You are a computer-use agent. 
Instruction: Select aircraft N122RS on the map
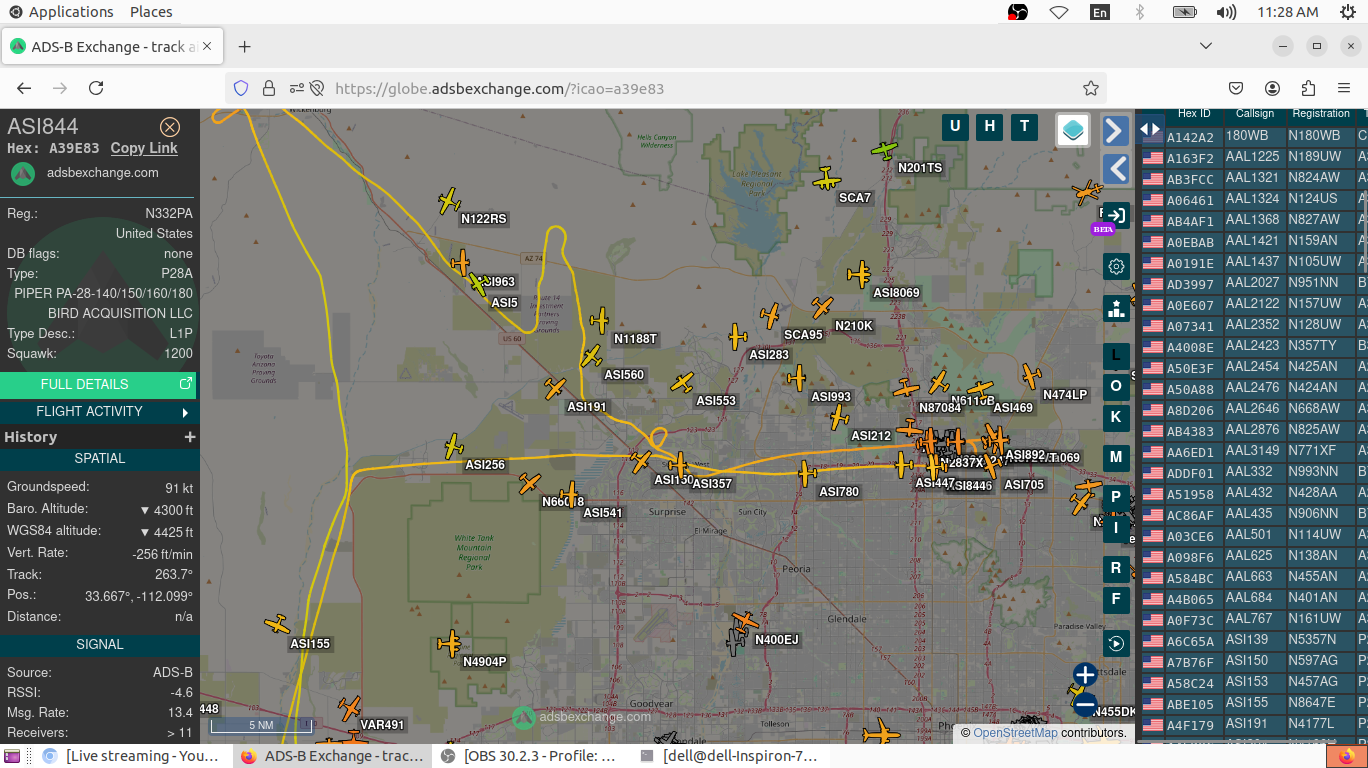point(449,200)
